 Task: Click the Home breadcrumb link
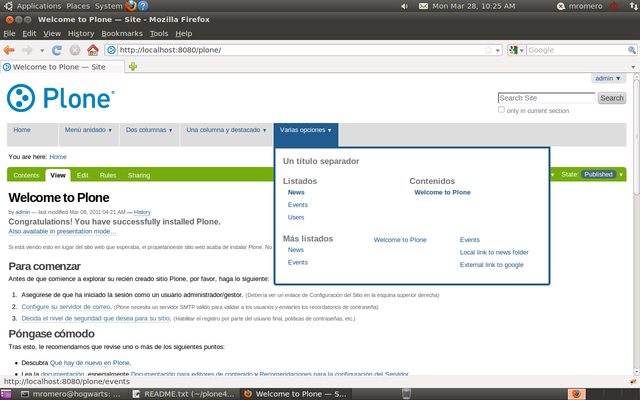(58, 157)
